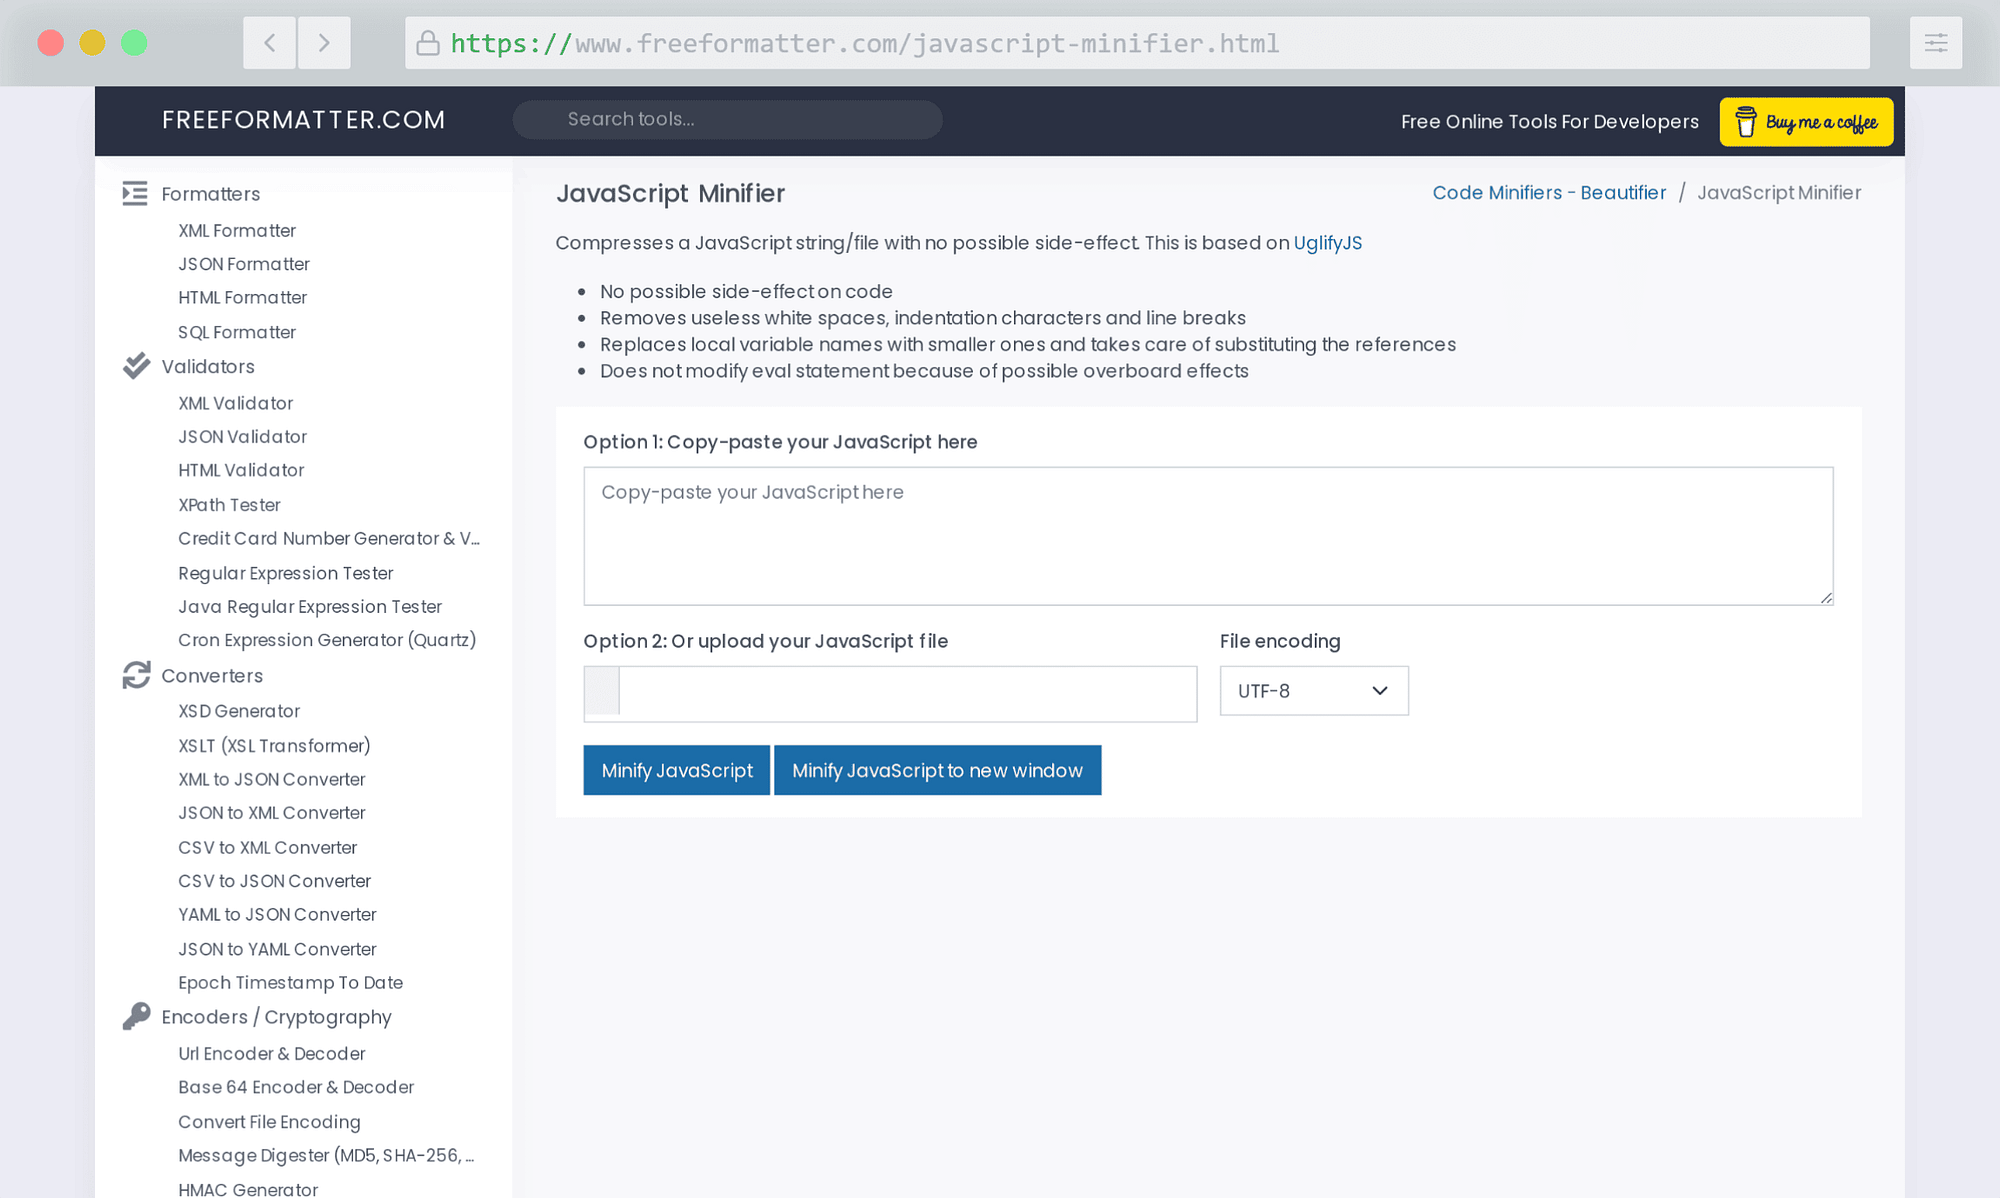The image size is (2000, 1198).
Task: Click the JSON Formatter menu item
Action: point(244,264)
